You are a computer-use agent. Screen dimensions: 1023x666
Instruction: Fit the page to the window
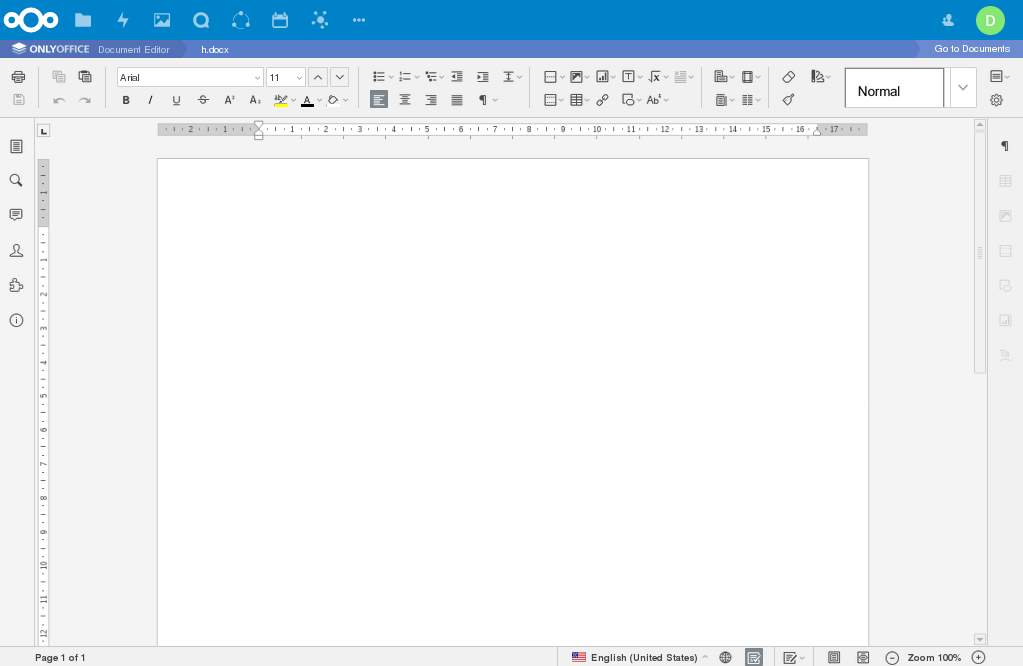pyautogui.click(x=834, y=658)
